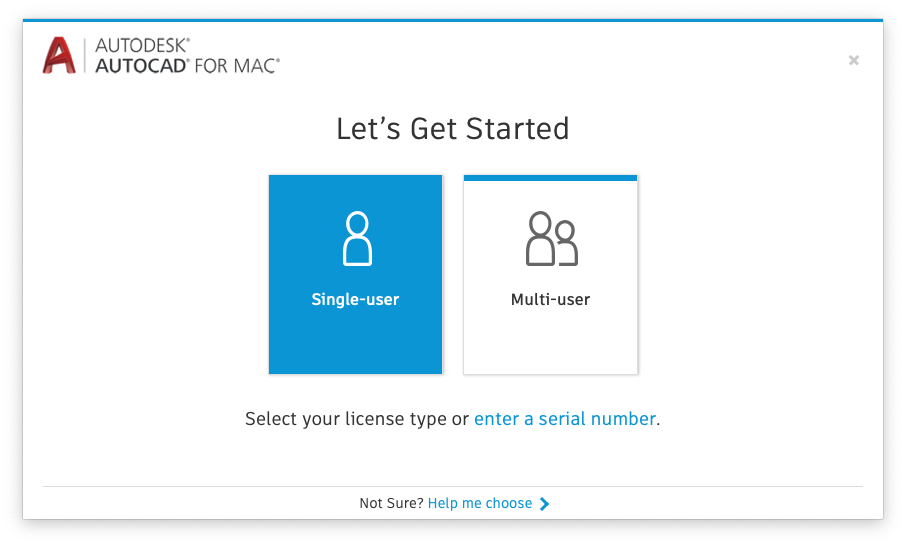Click the "Not Sure?" footer text
This screenshot has height=546, width=906.
391,504
